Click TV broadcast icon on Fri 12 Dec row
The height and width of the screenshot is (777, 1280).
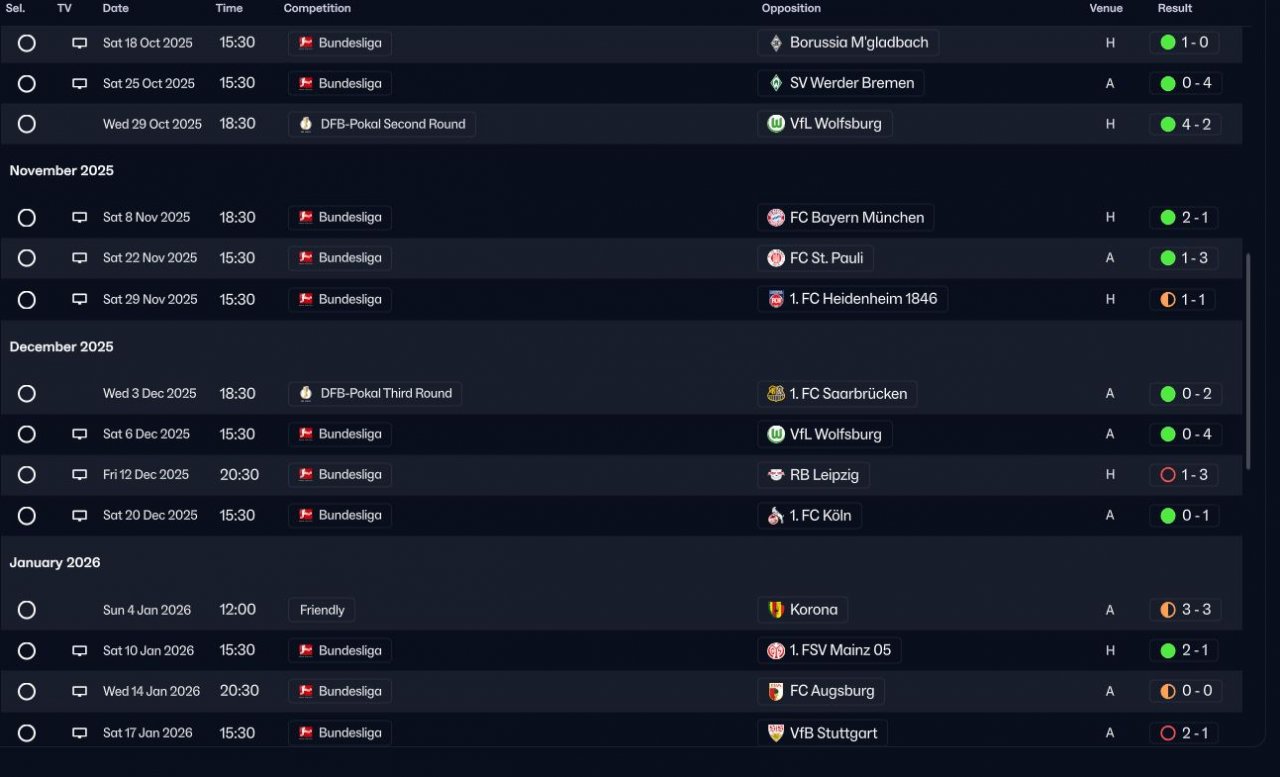[80, 475]
